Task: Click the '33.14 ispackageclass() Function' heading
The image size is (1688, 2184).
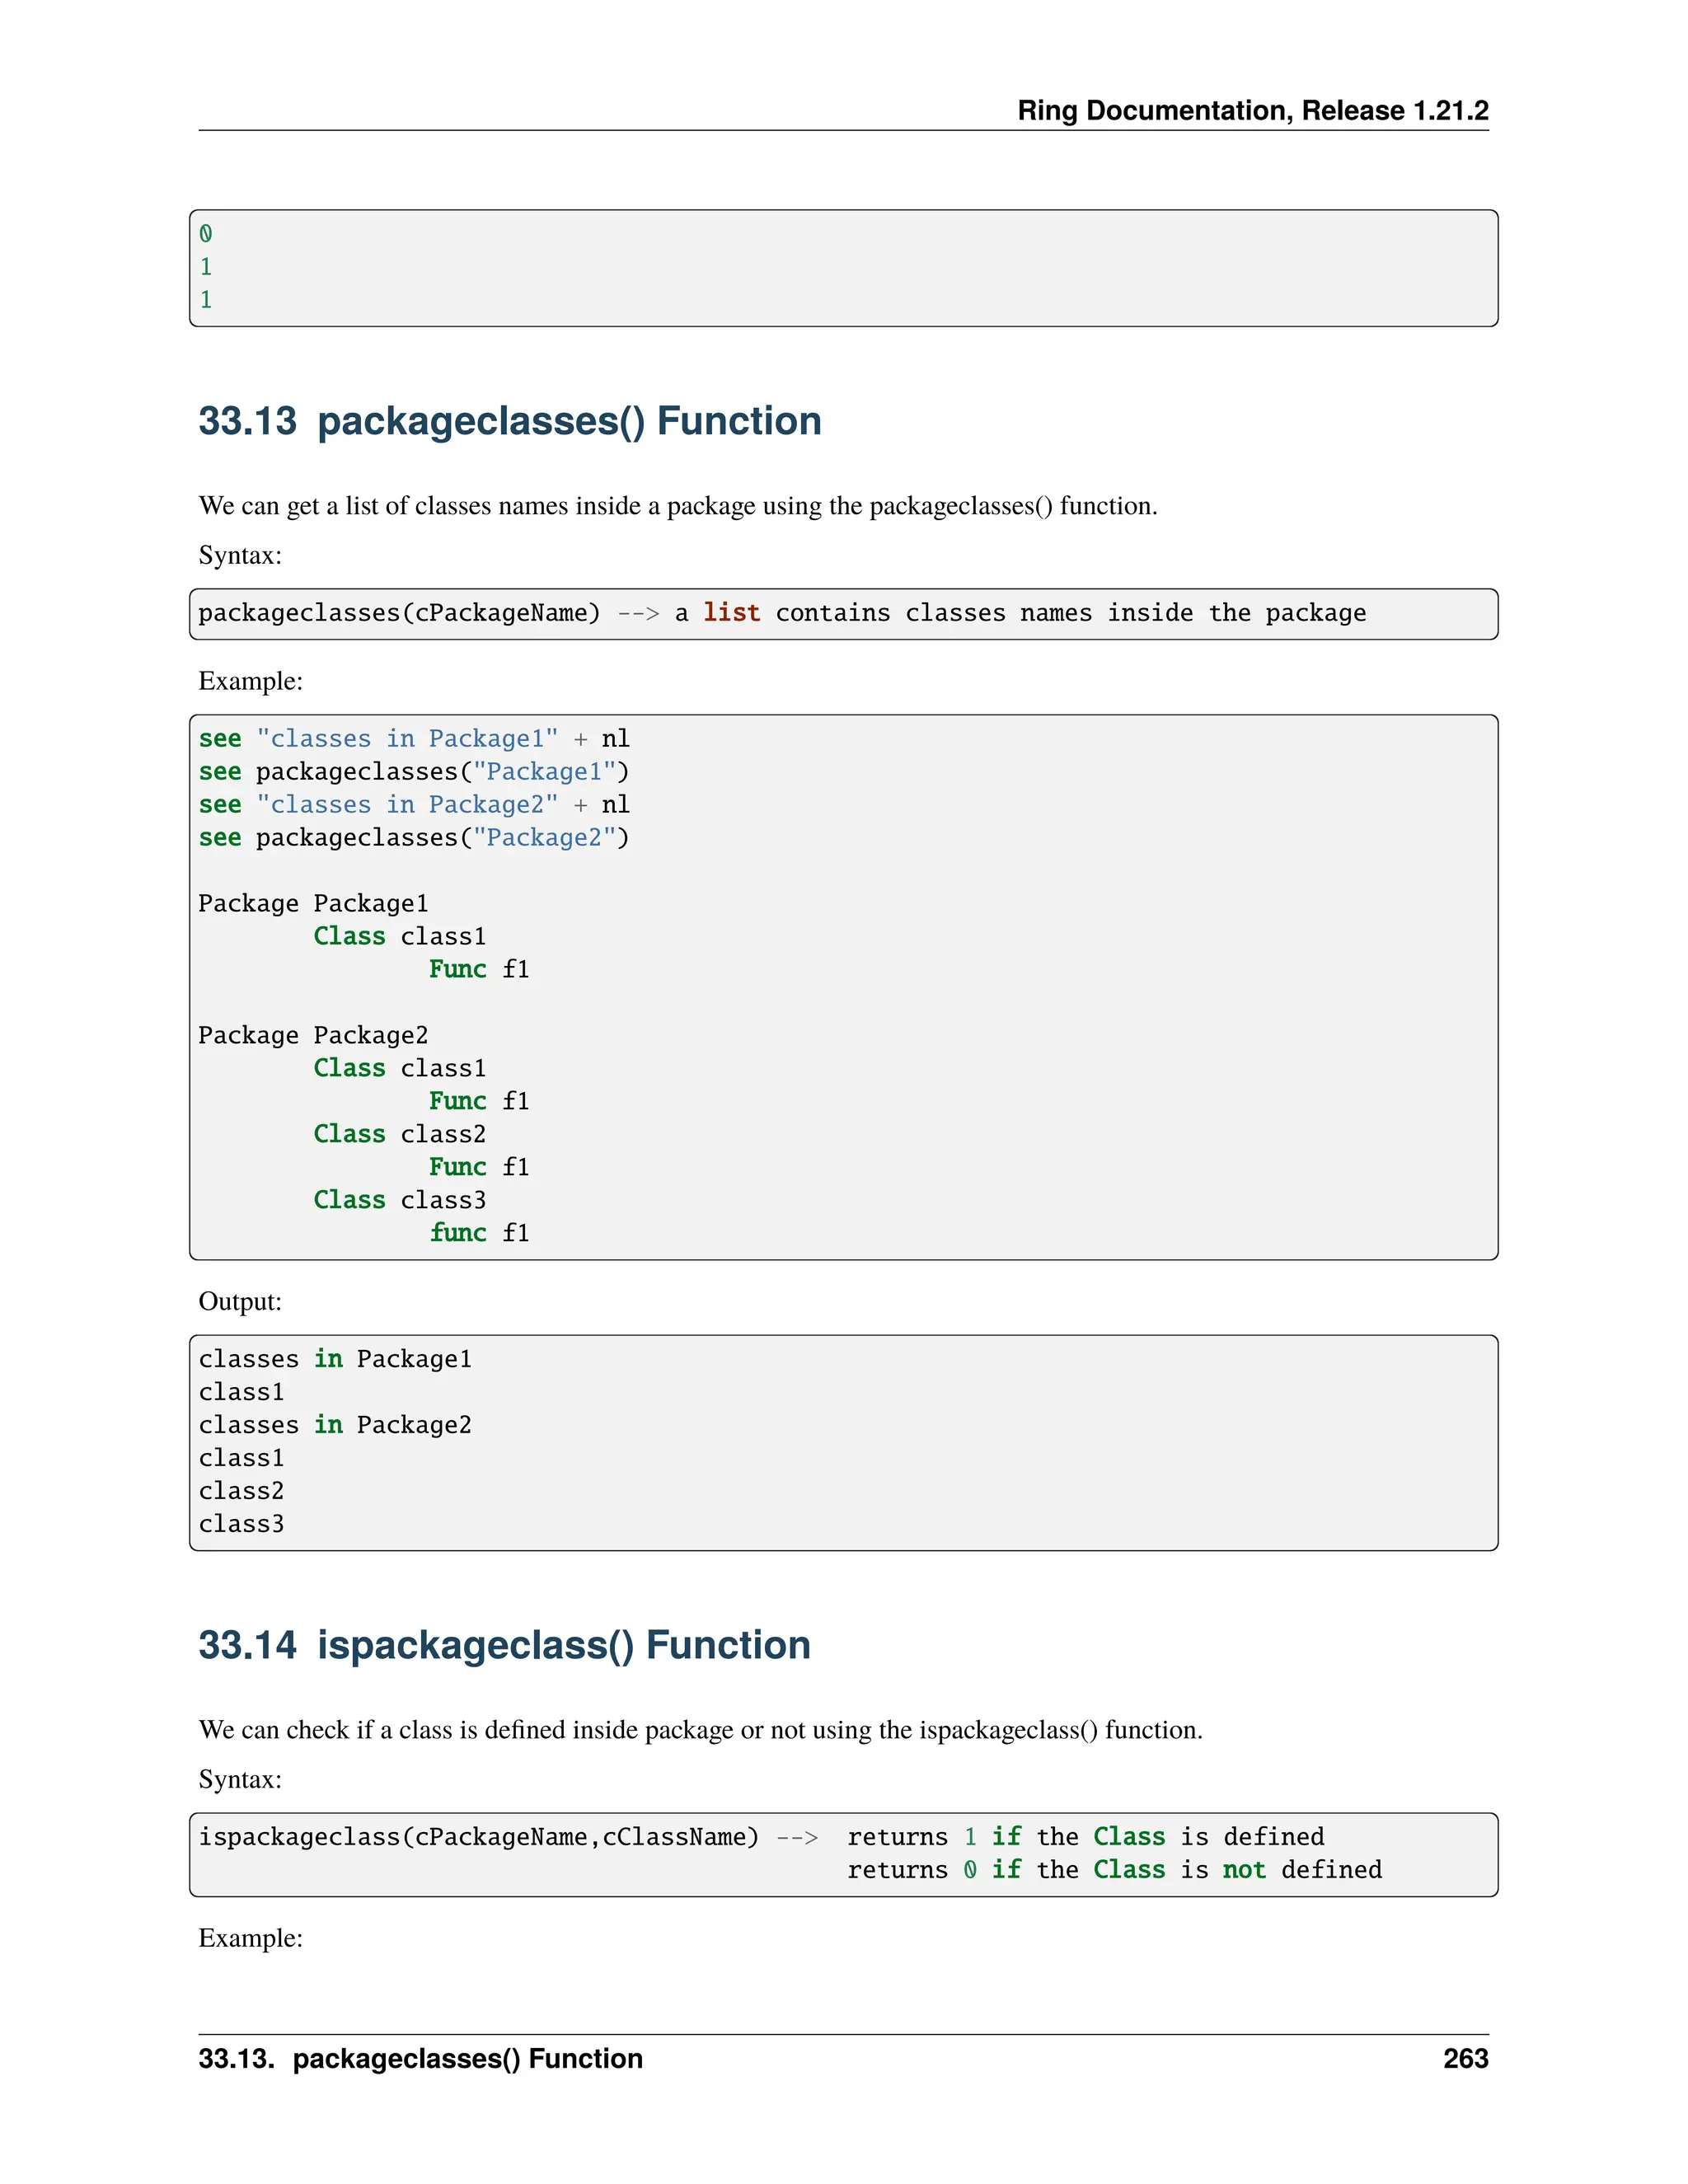Action: [504, 1645]
